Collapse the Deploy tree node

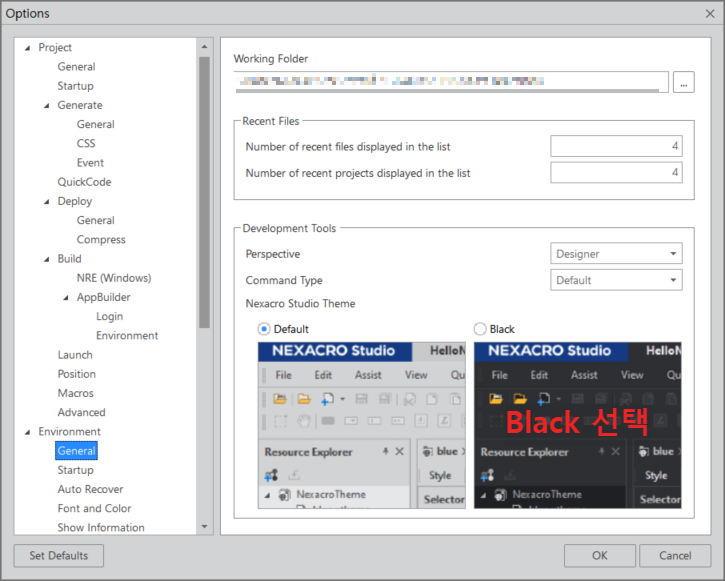click(x=47, y=202)
